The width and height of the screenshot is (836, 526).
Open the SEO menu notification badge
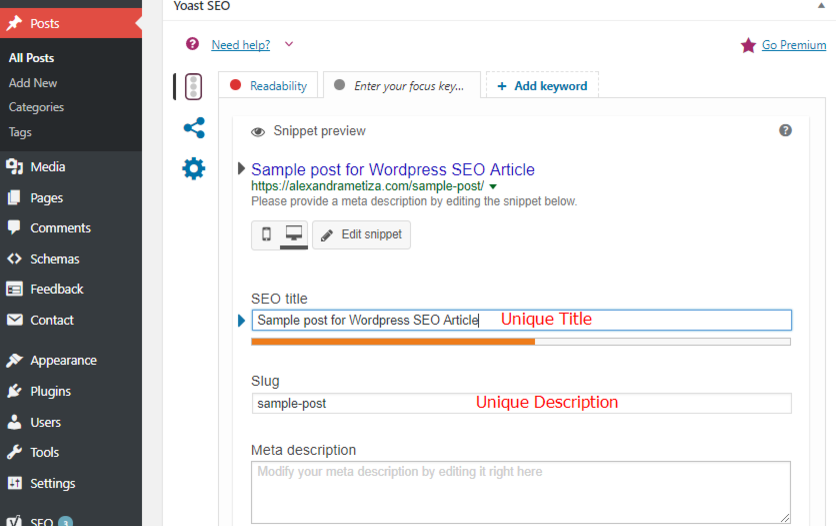click(65, 522)
